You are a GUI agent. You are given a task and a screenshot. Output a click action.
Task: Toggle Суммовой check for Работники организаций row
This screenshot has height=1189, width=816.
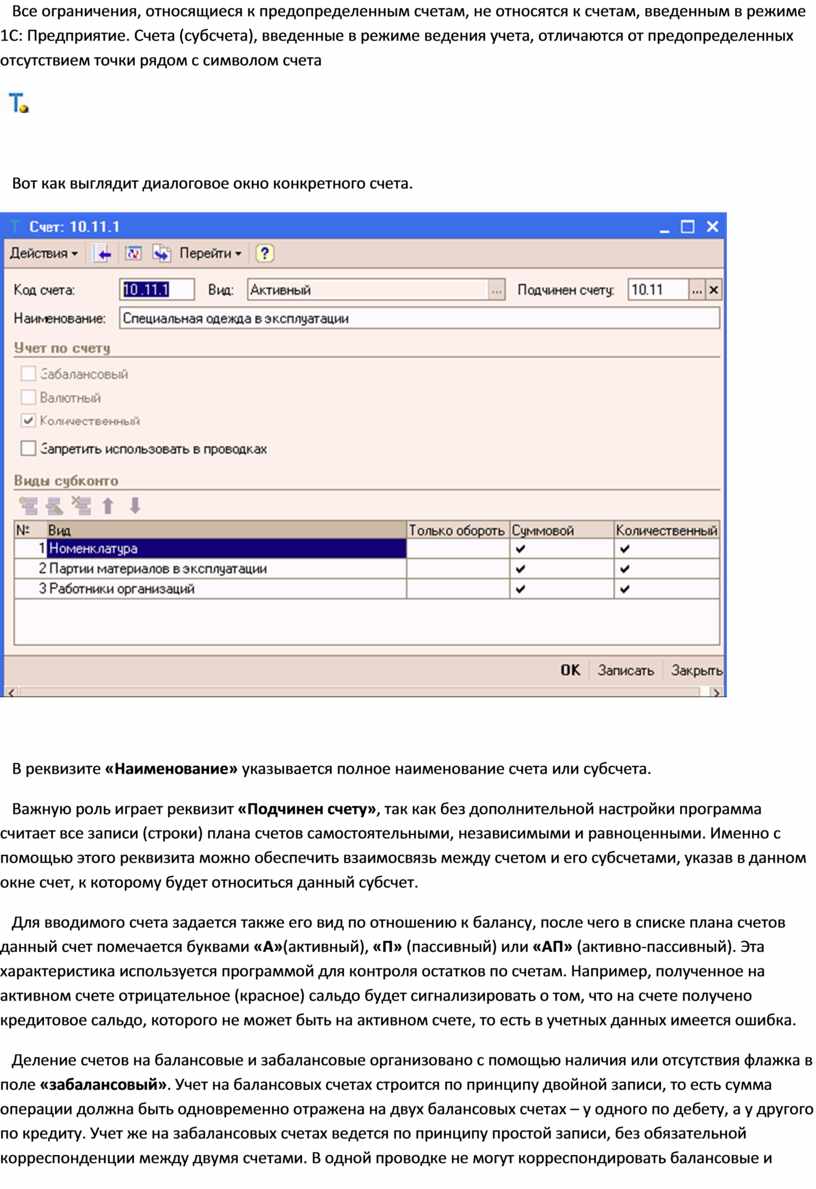click(x=520, y=589)
